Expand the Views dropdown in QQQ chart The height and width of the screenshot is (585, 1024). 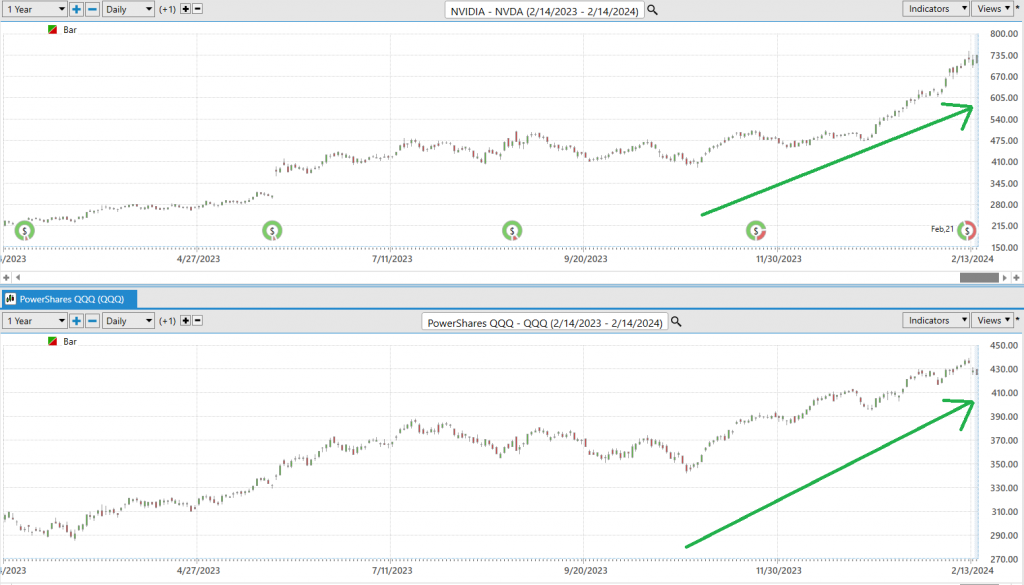[x=993, y=320]
